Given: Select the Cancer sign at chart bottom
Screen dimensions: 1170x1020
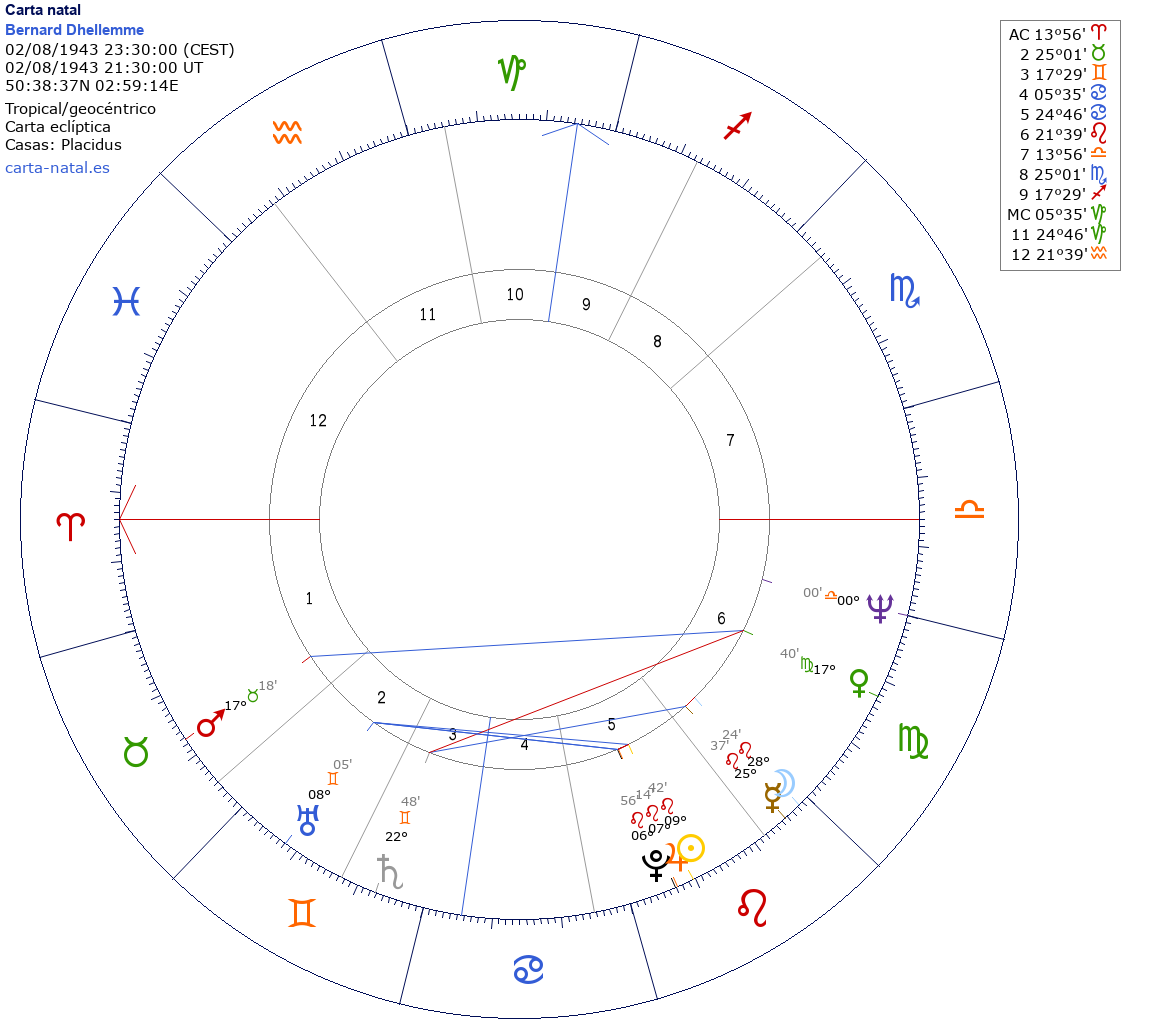Looking at the screenshot, I should 528,969.
